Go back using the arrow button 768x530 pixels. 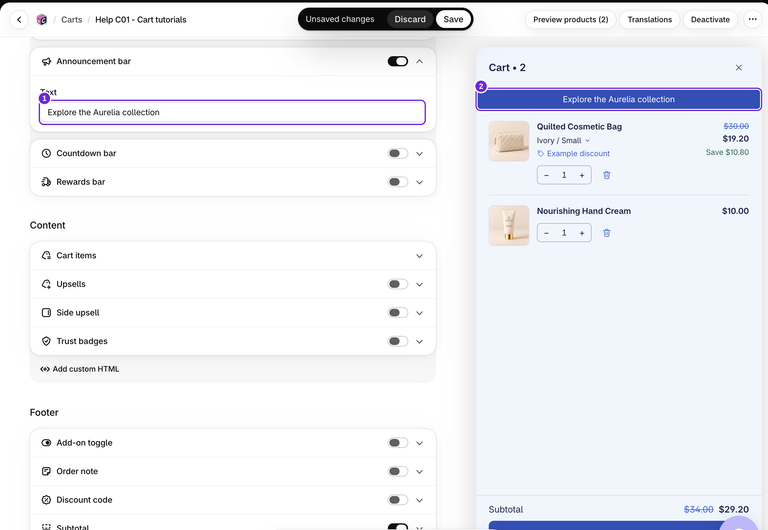click(19, 20)
